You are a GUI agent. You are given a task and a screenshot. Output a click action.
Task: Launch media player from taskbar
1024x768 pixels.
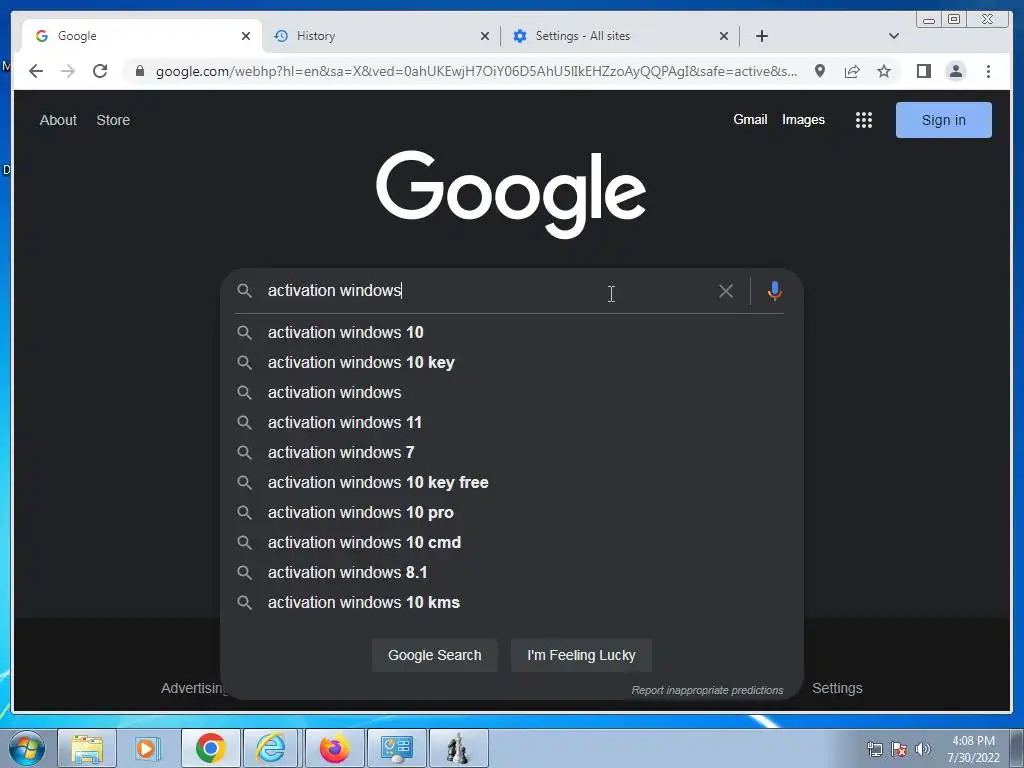pyautogui.click(x=148, y=748)
